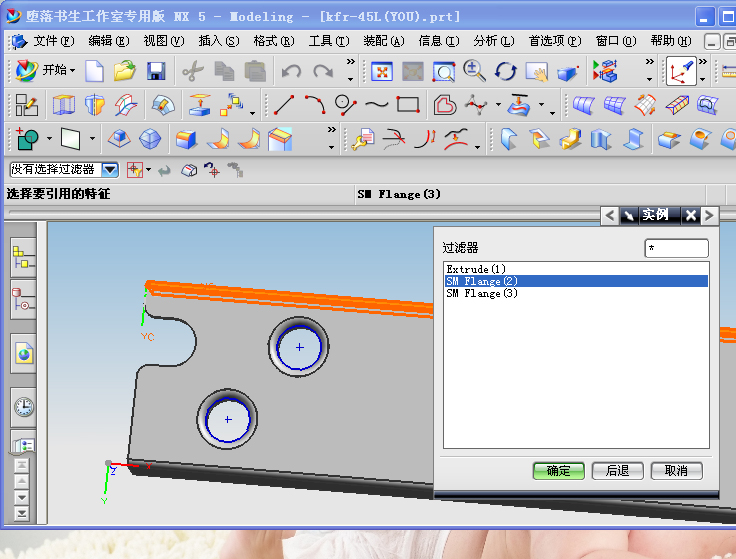736x559 pixels.
Task: Activate the Rotate view tool
Action: (x=506, y=72)
